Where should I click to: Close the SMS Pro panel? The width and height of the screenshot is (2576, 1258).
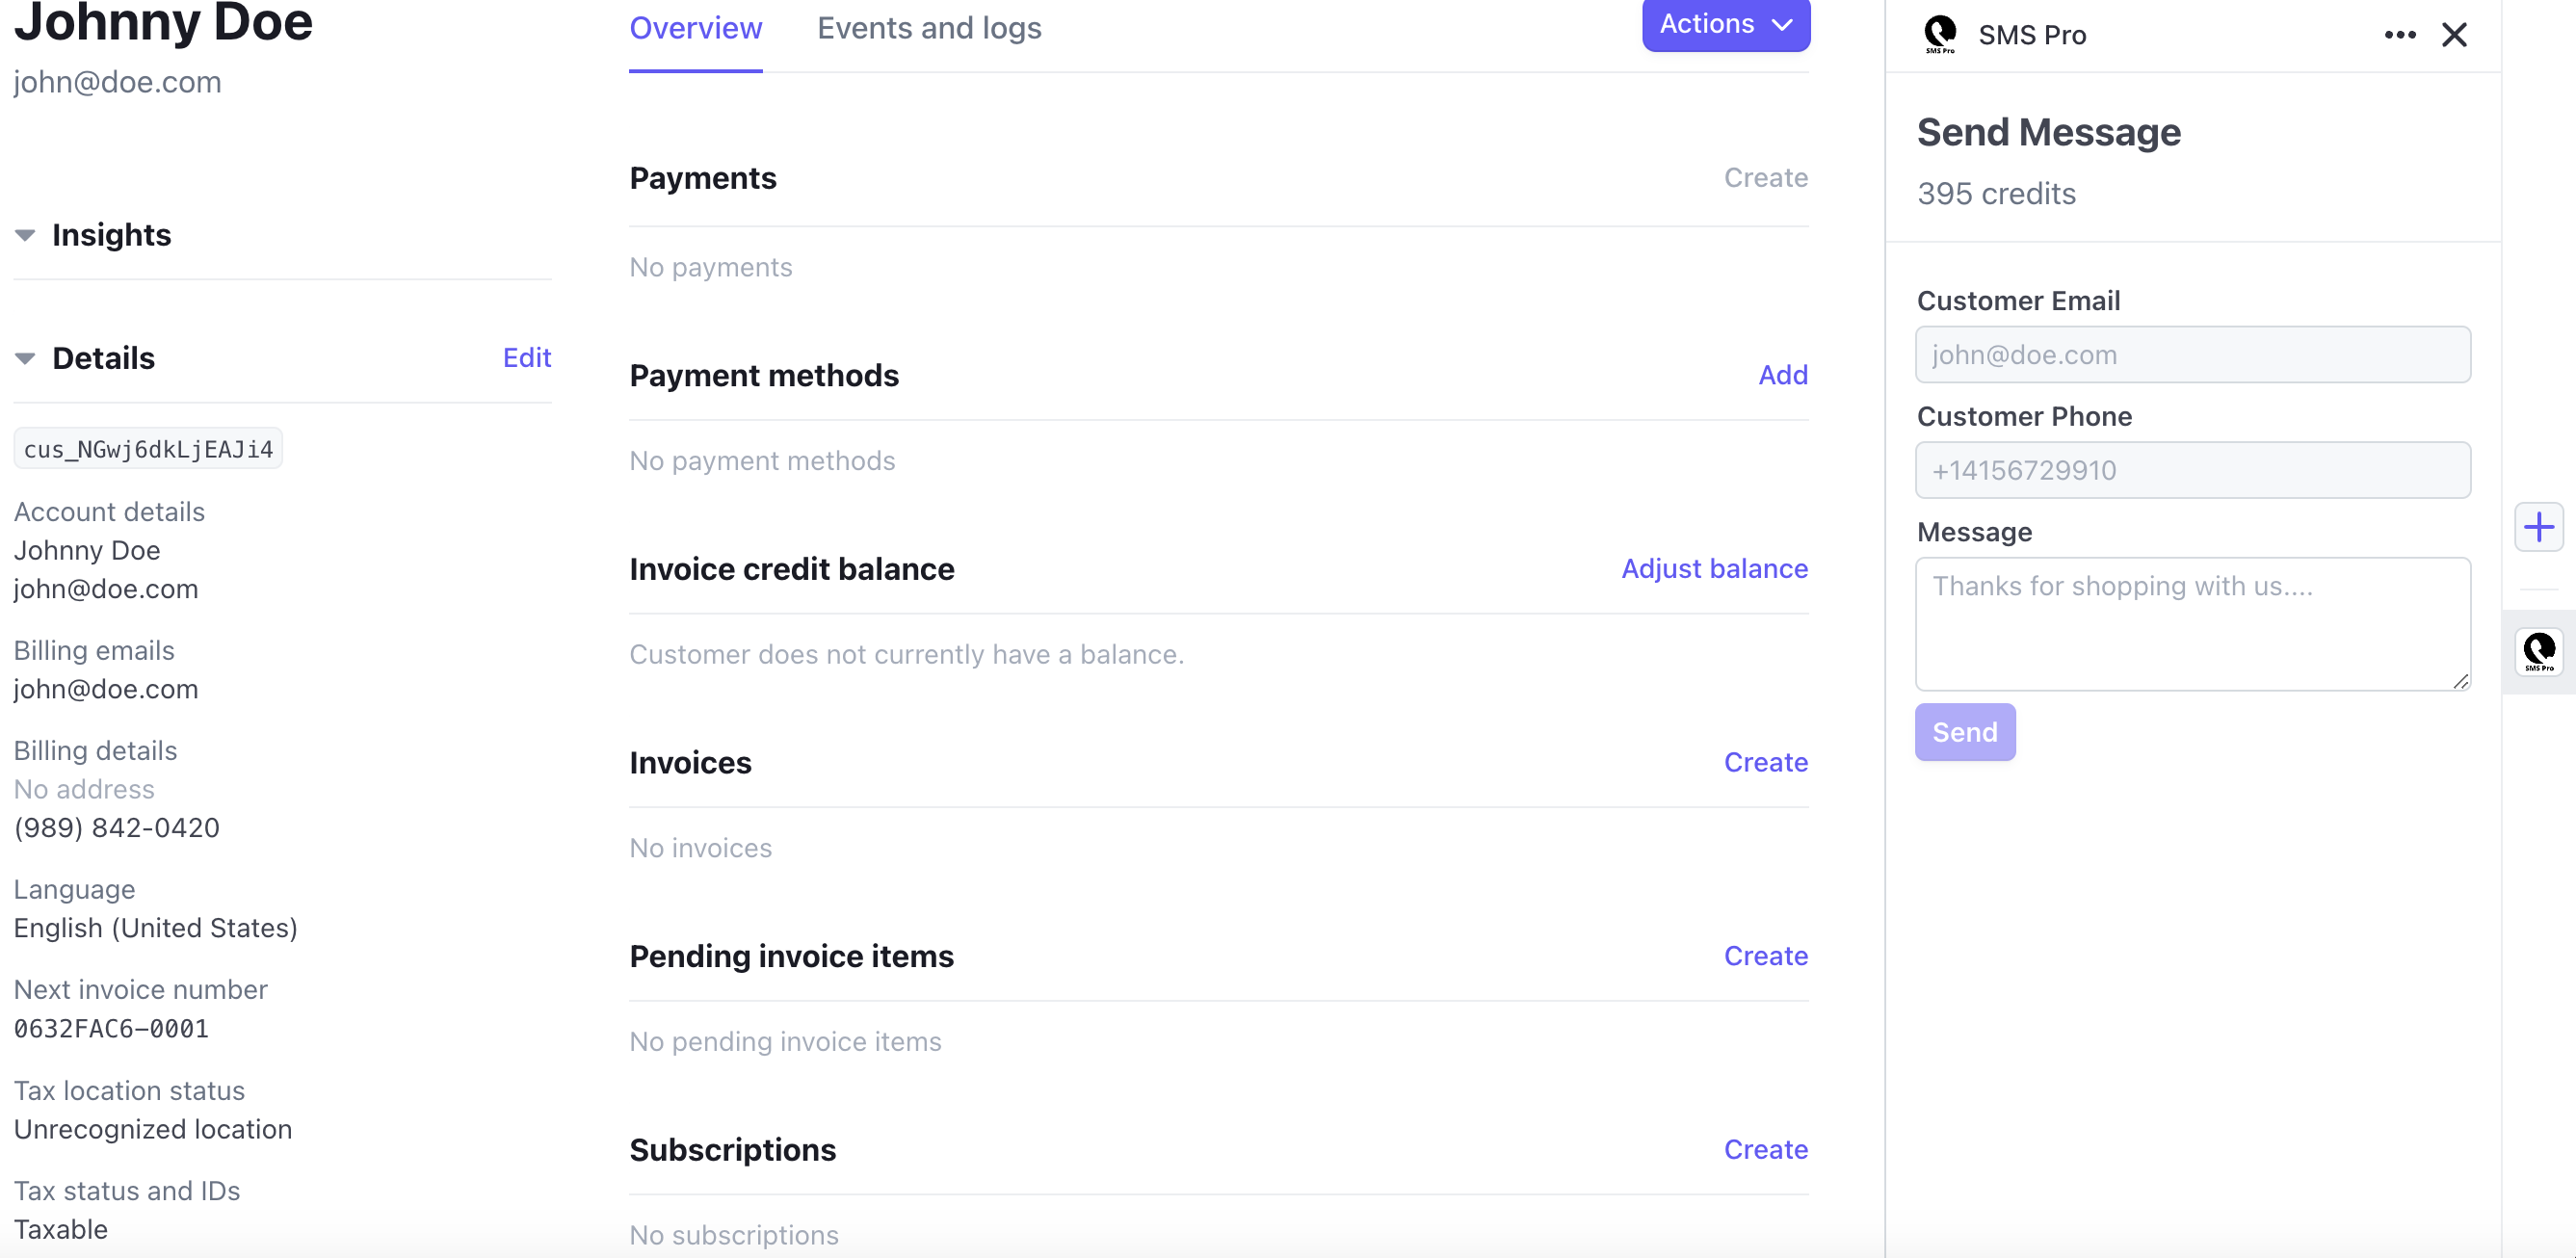(x=2456, y=34)
